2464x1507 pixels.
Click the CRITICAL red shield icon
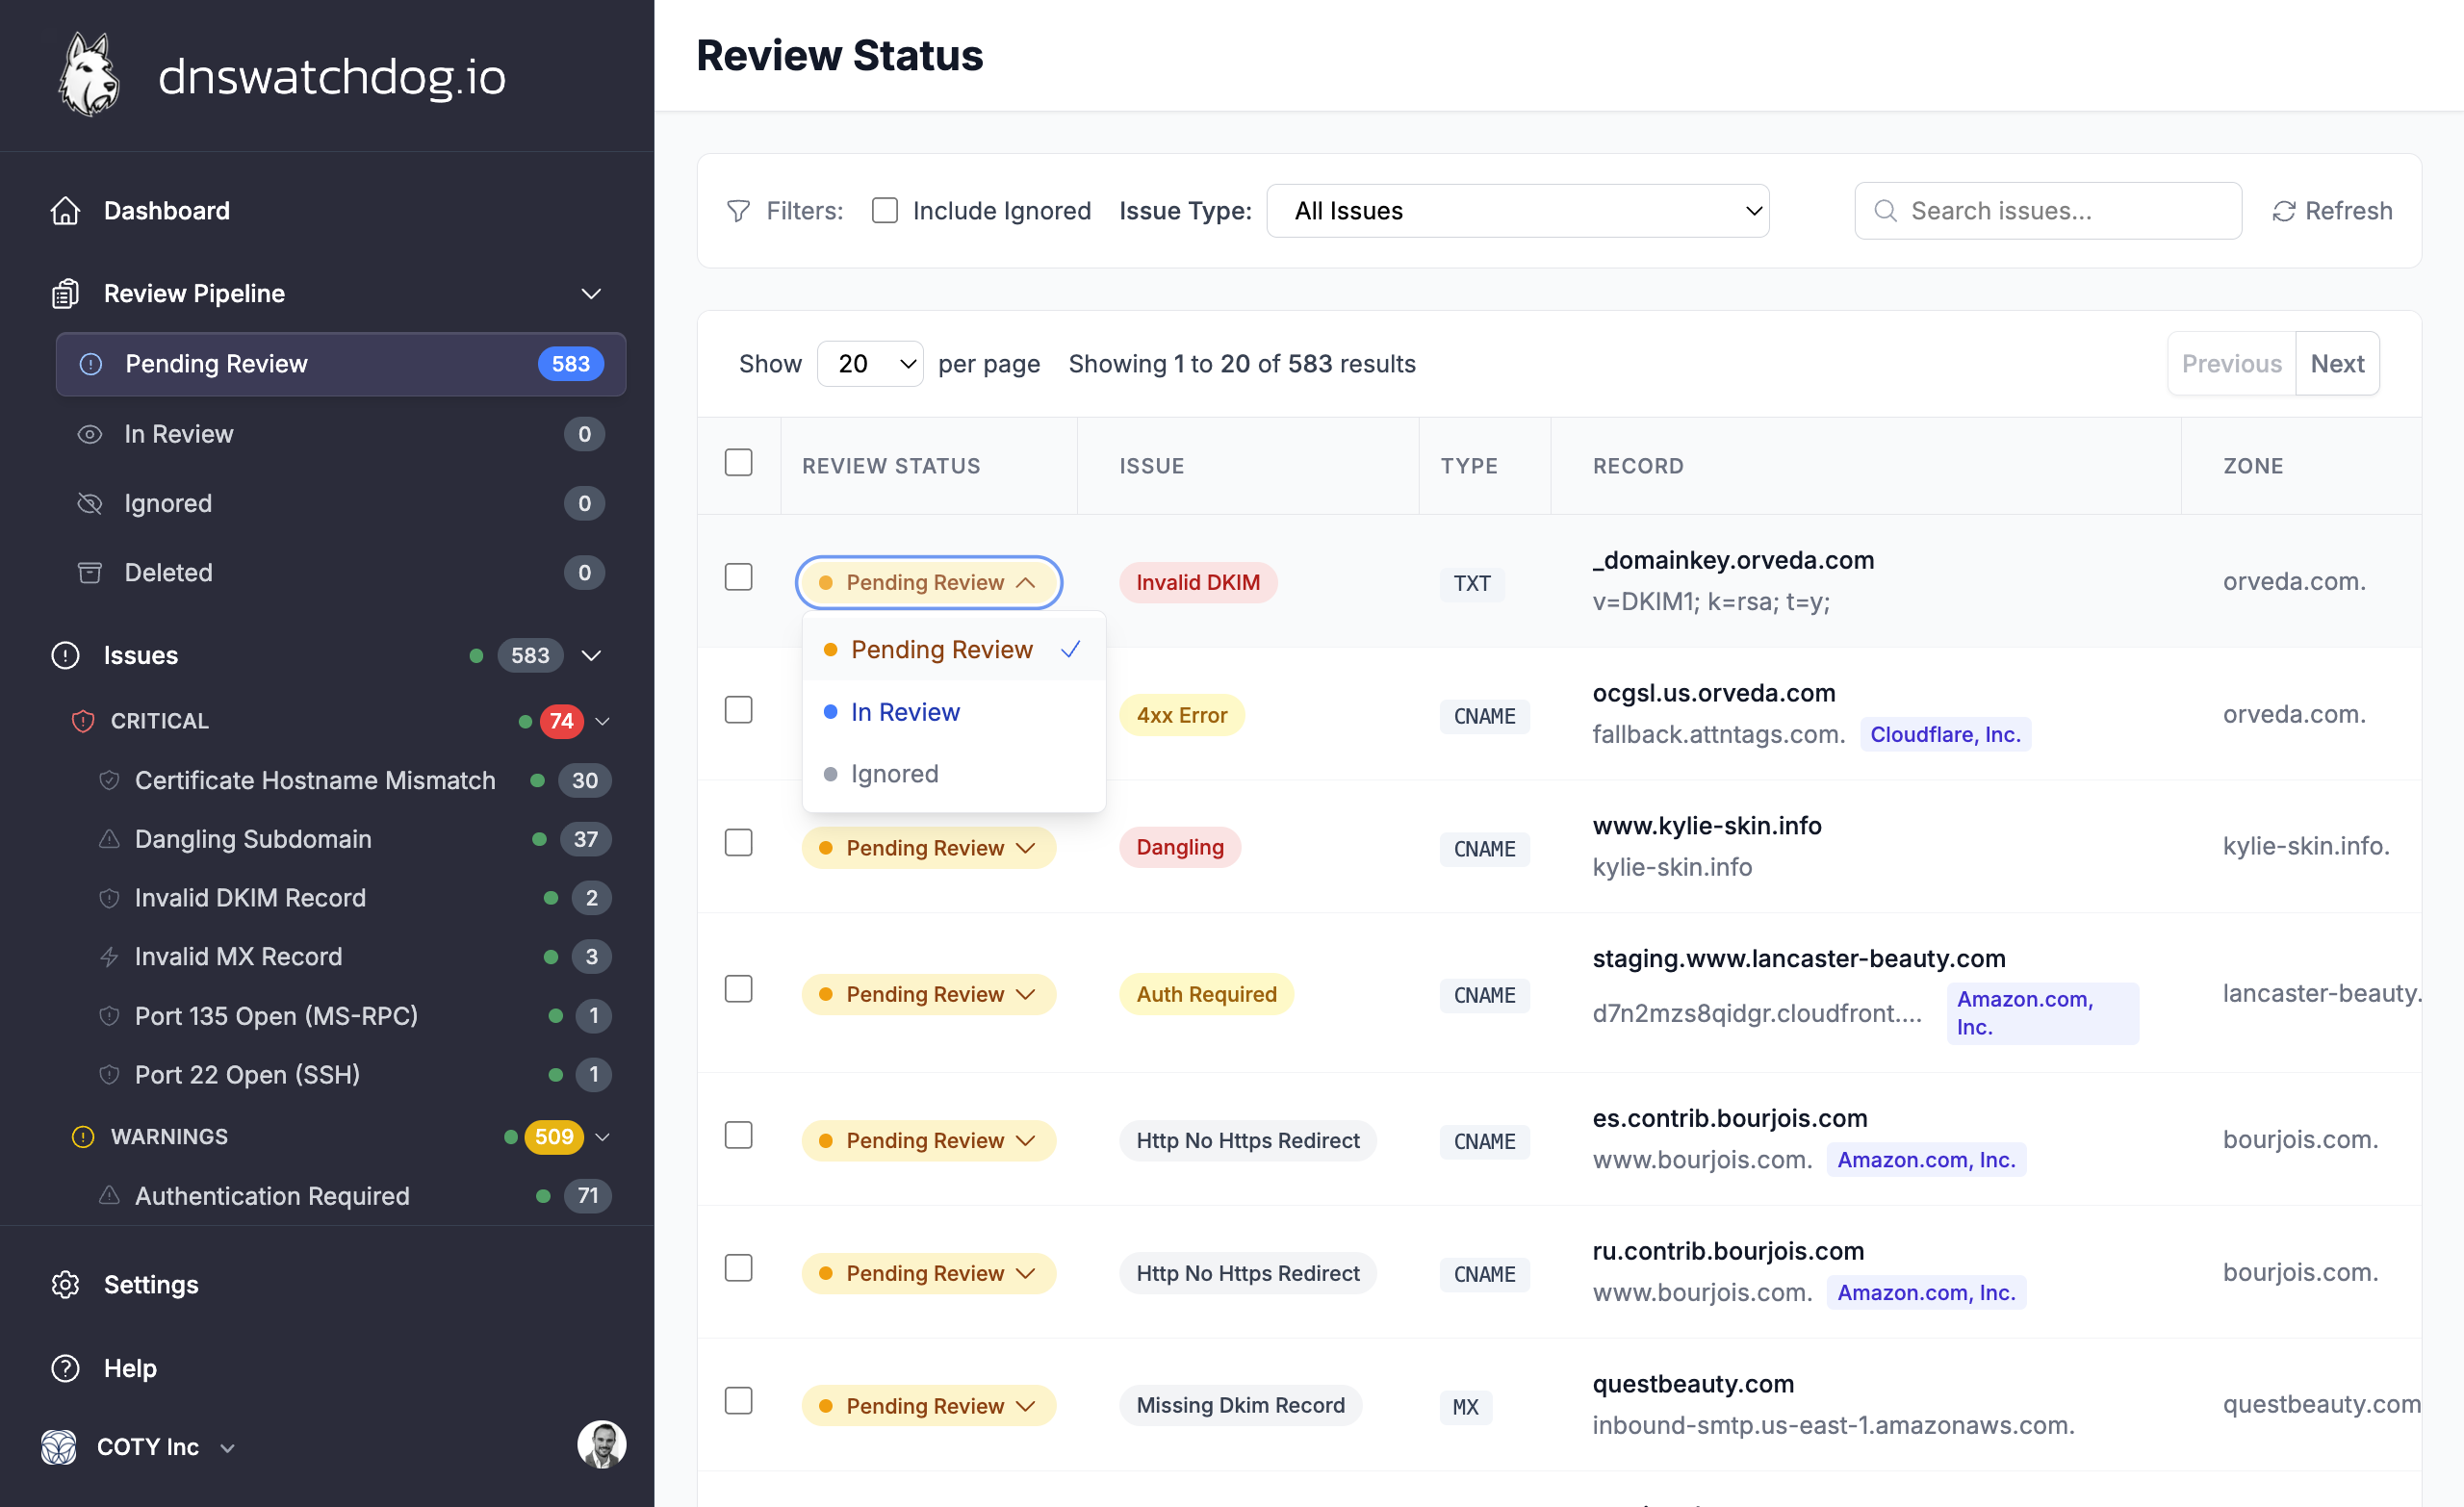(83, 721)
